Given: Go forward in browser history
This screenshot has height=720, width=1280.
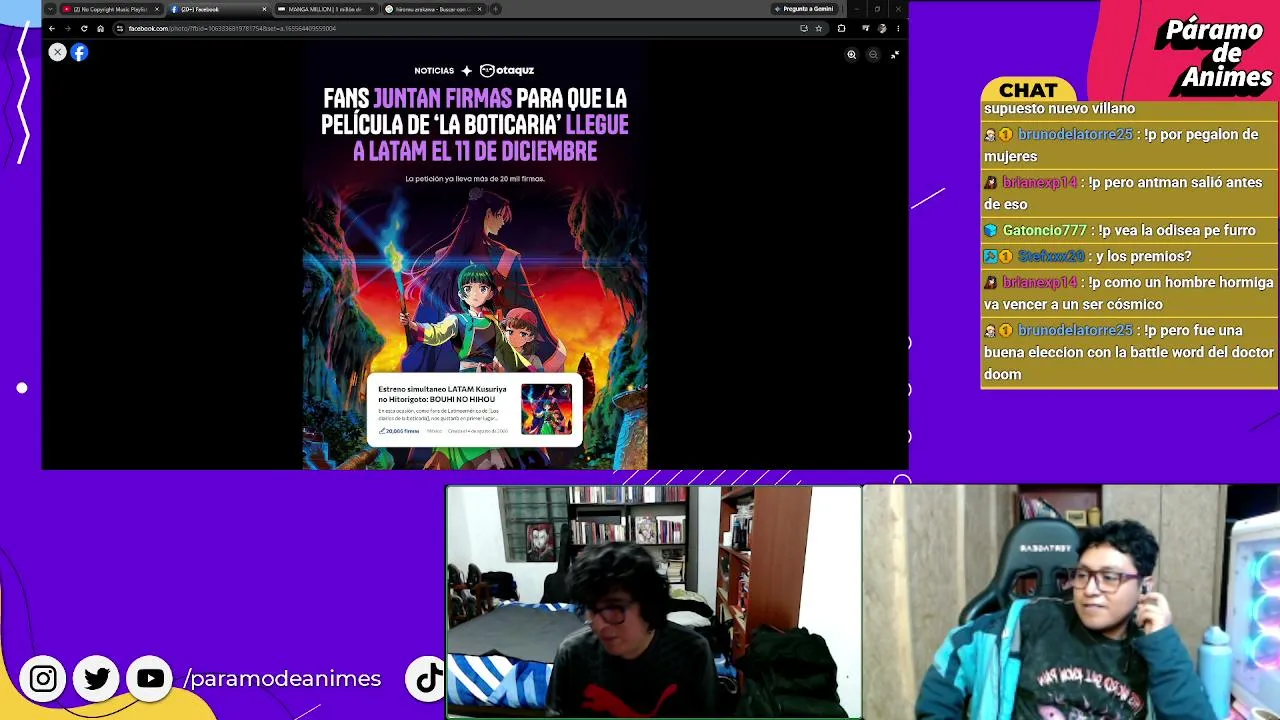Looking at the screenshot, I should click(x=68, y=28).
